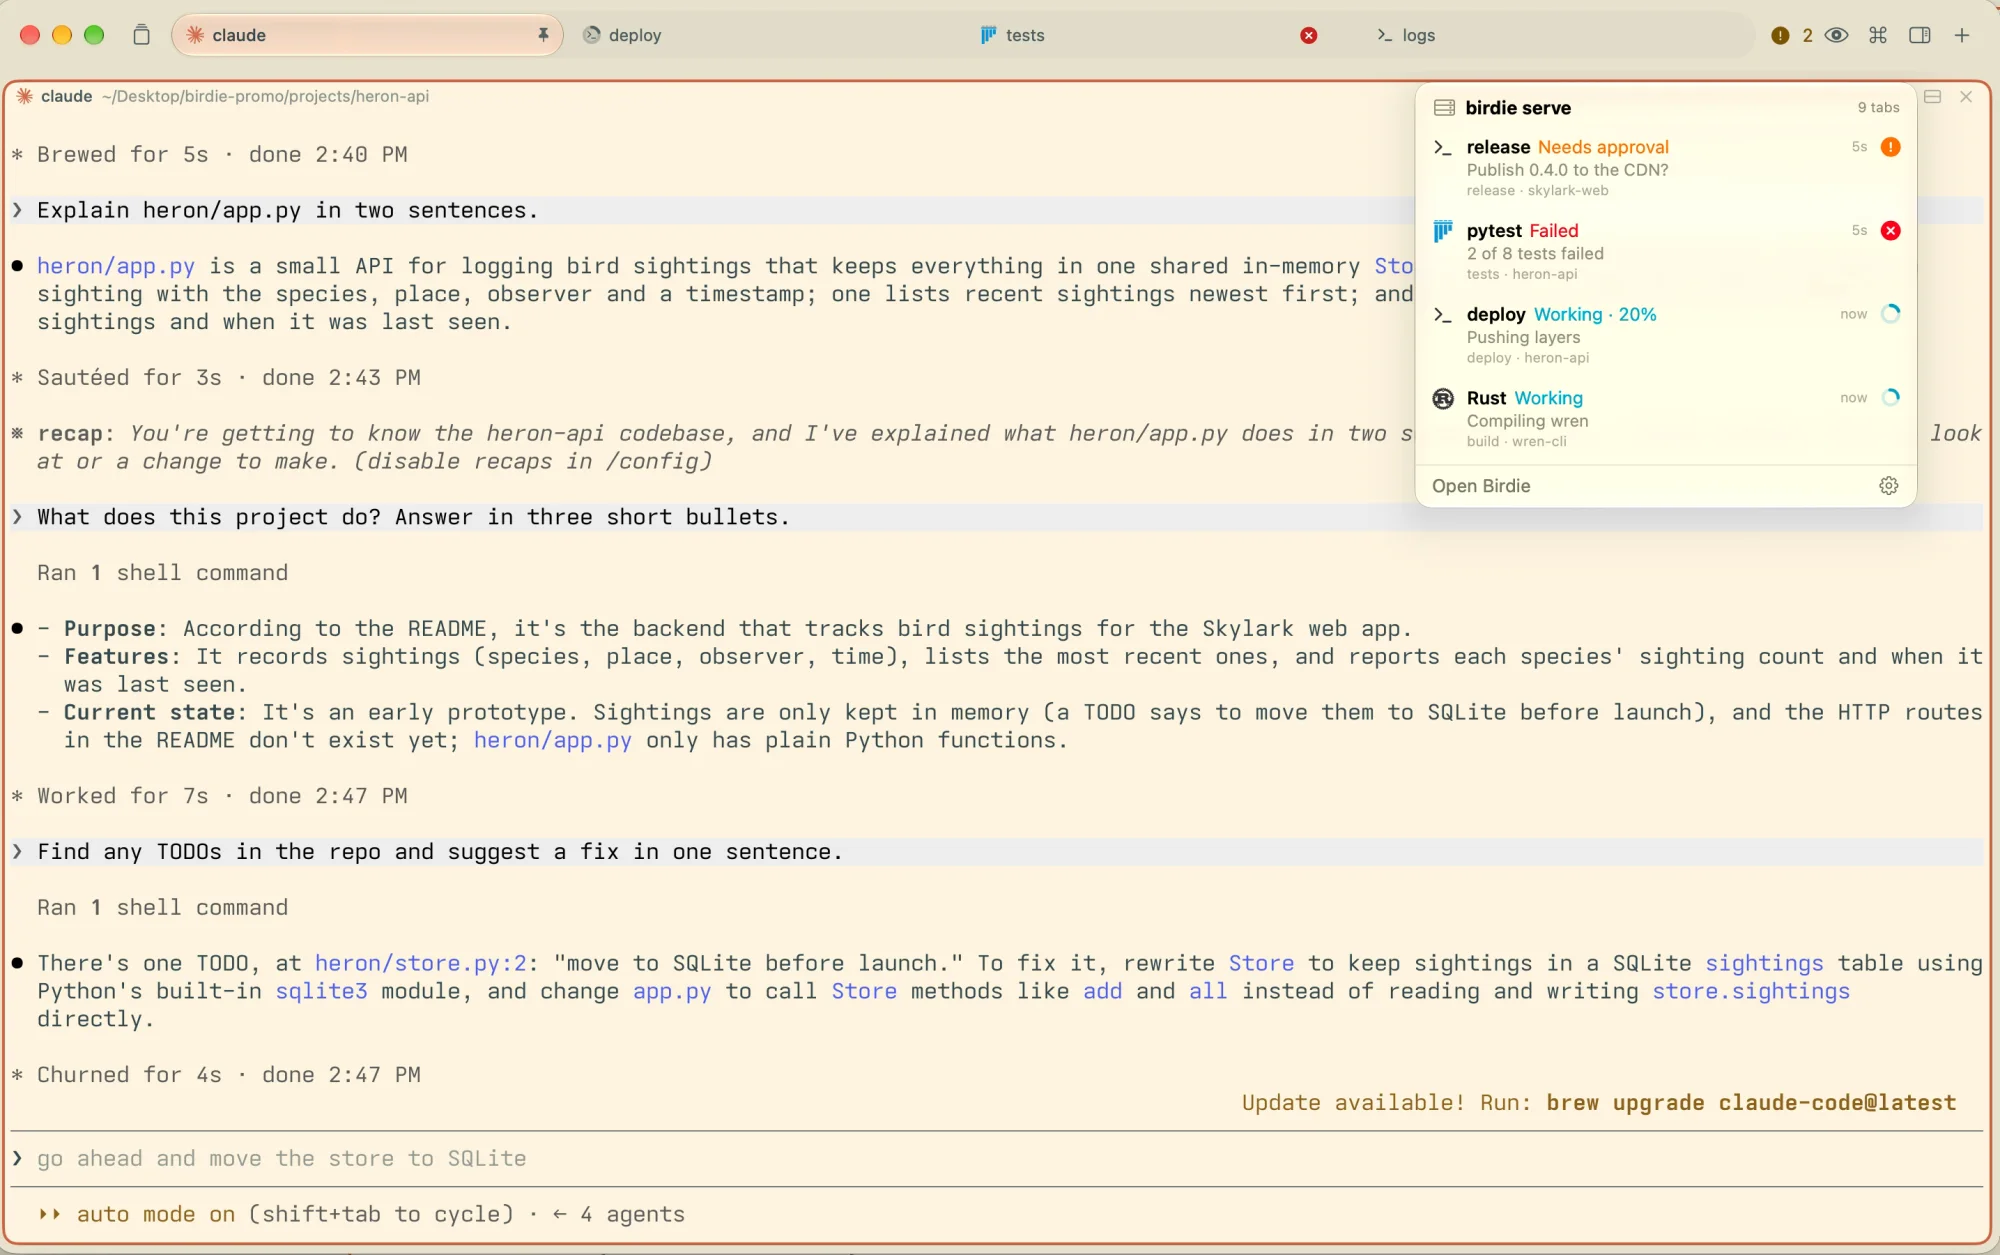The height and width of the screenshot is (1255, 2000).
Task: Click the store.sightings link
Action: click(1751, 991)
